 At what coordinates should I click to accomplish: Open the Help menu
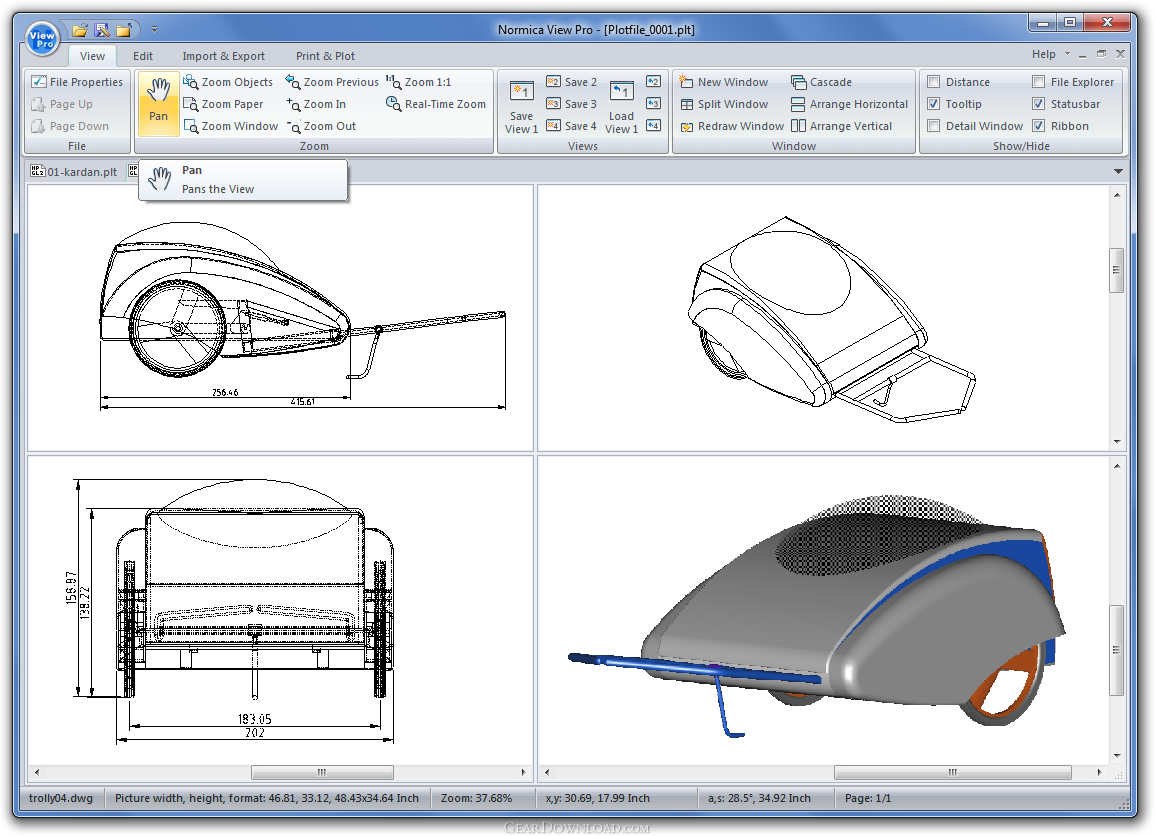[1044, 54]
